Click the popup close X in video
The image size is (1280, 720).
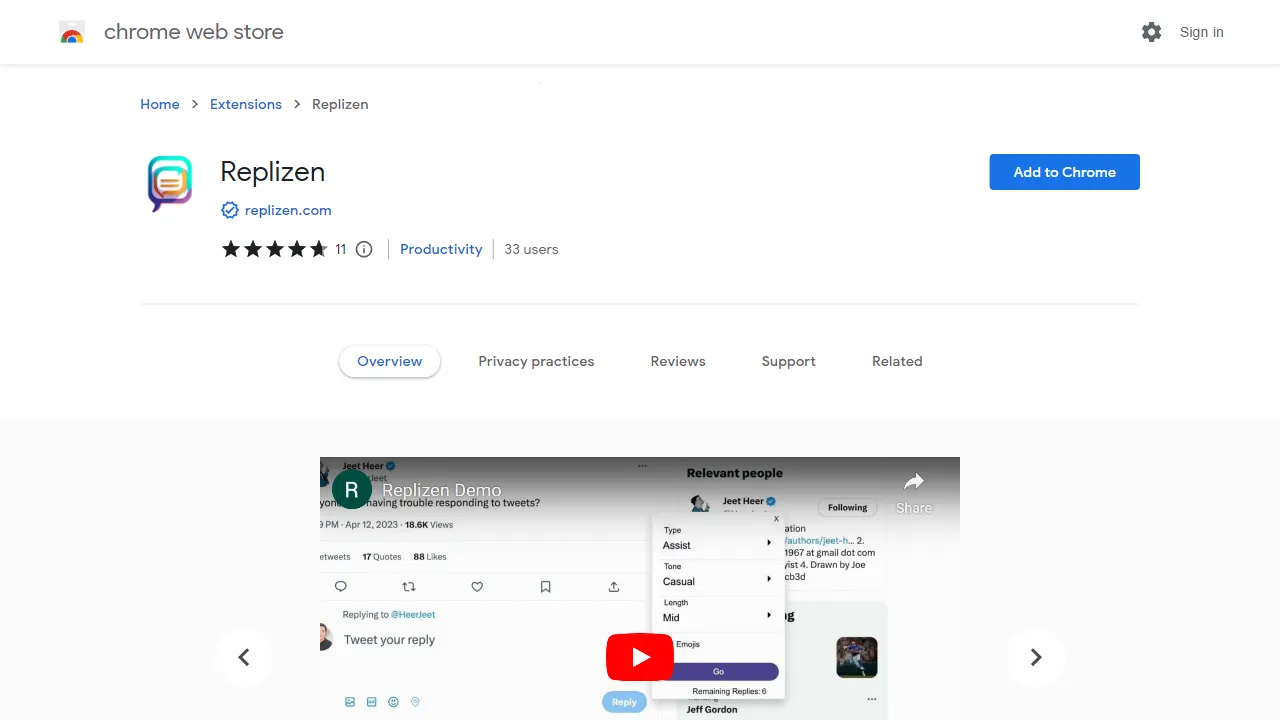click(x=776, y=519)
